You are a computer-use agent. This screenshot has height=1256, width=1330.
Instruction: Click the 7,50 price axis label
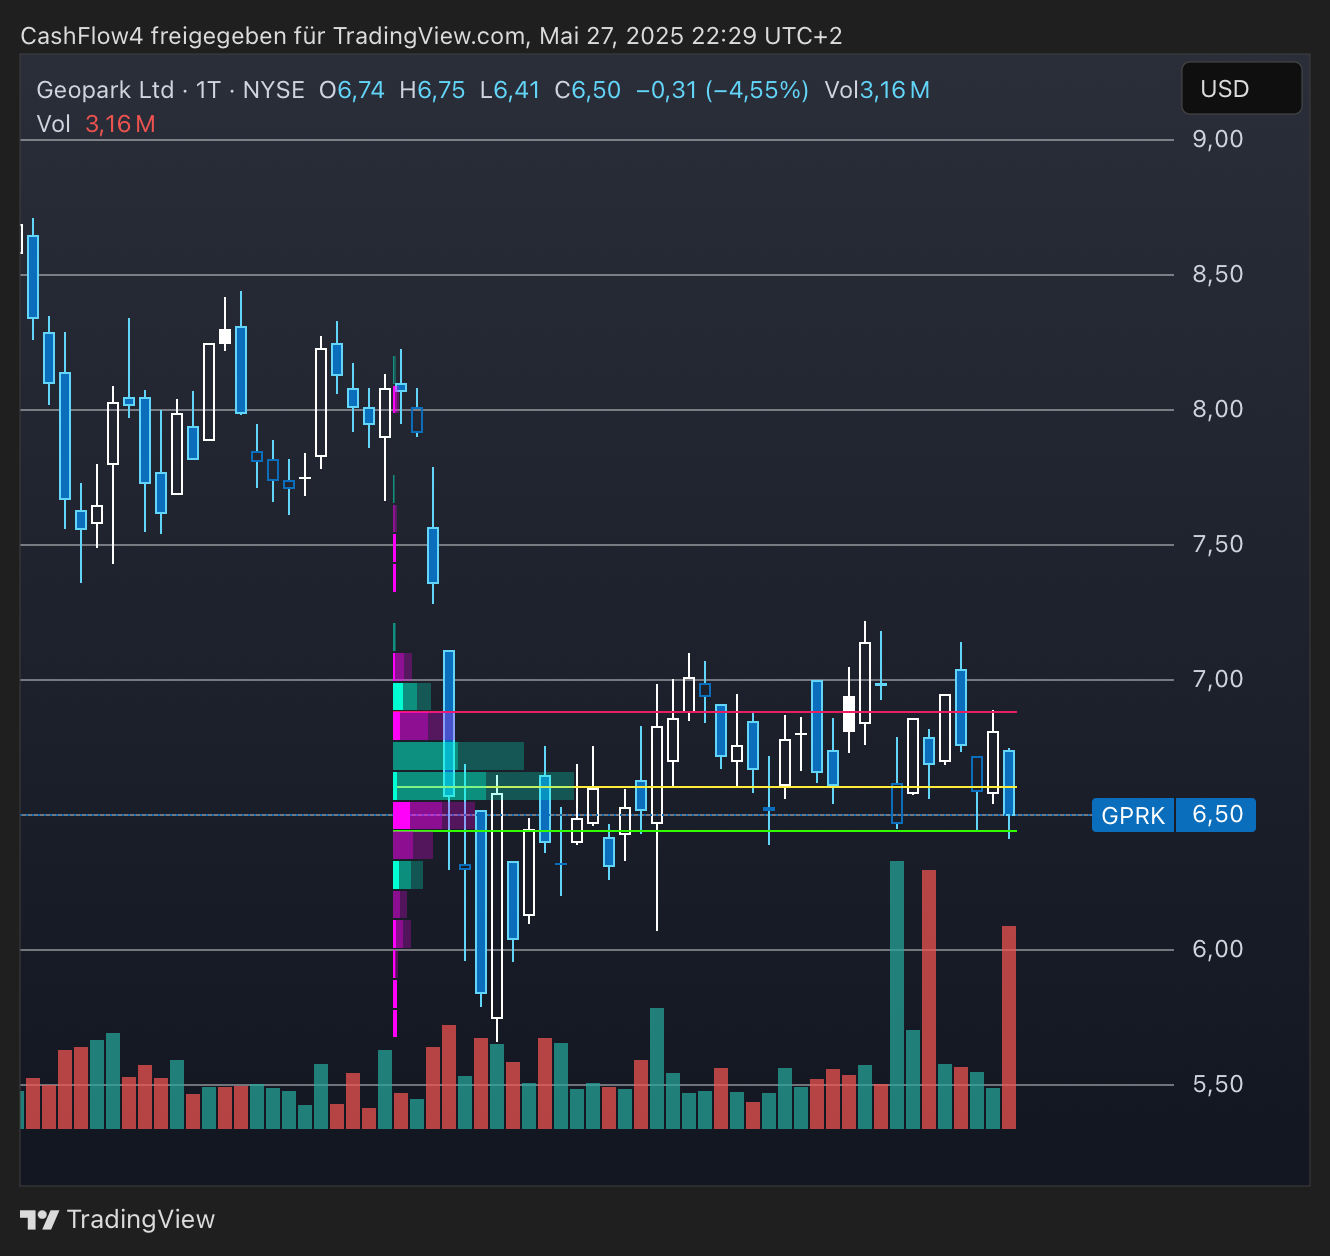point(1218,544)
